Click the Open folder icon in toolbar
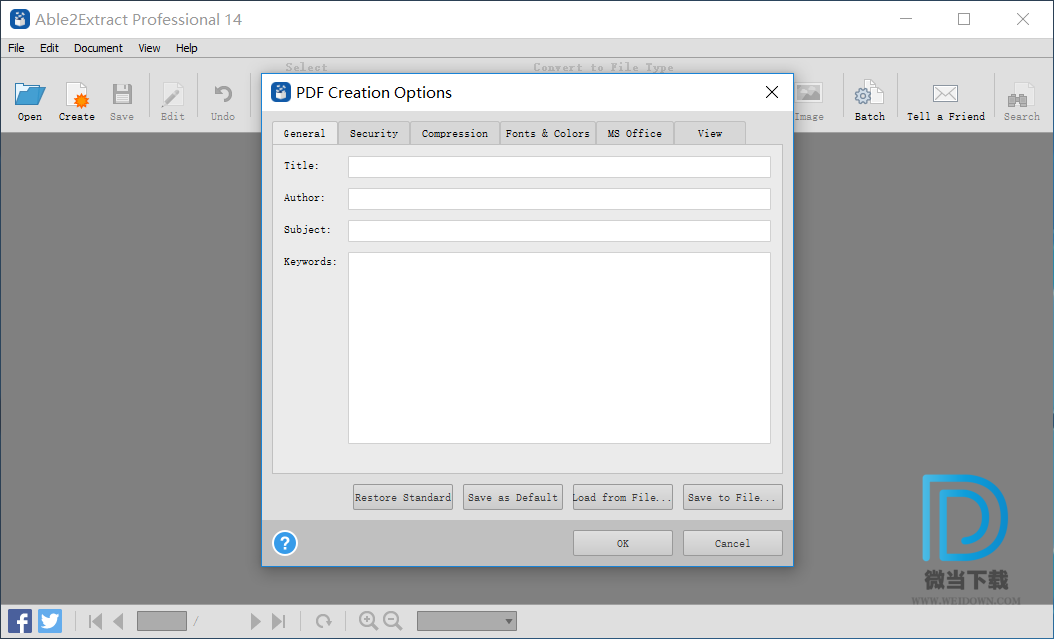The image size is (1054, 639). point(30,95)
